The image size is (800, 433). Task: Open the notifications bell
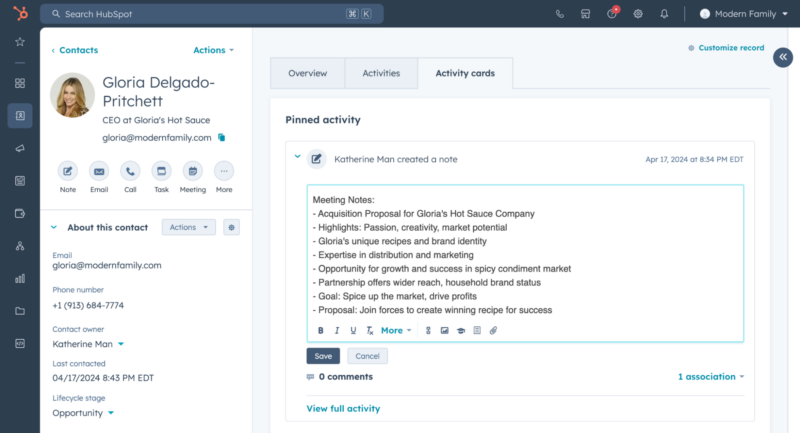(x=664, y=14)
